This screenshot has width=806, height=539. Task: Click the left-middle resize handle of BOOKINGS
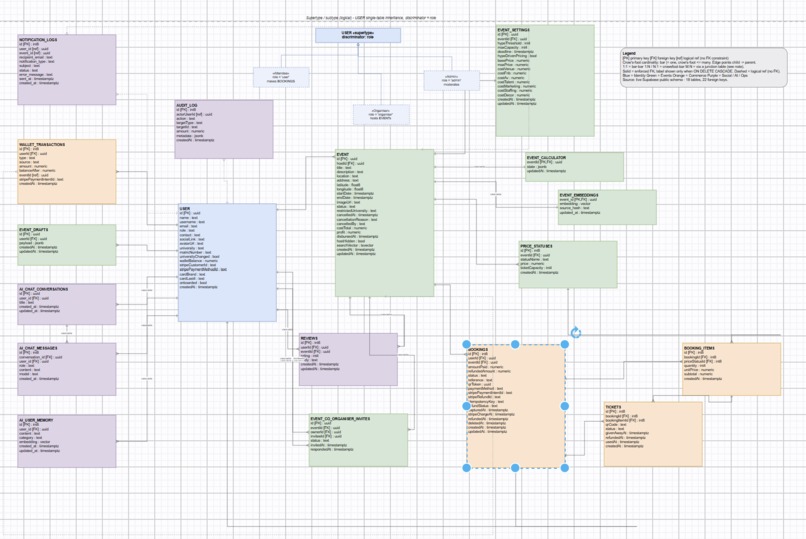pos(466,406)
